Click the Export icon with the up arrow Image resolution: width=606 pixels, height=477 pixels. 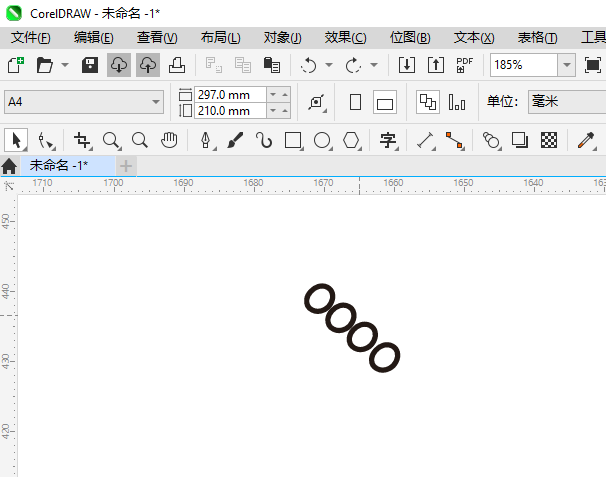coord(436,65)
